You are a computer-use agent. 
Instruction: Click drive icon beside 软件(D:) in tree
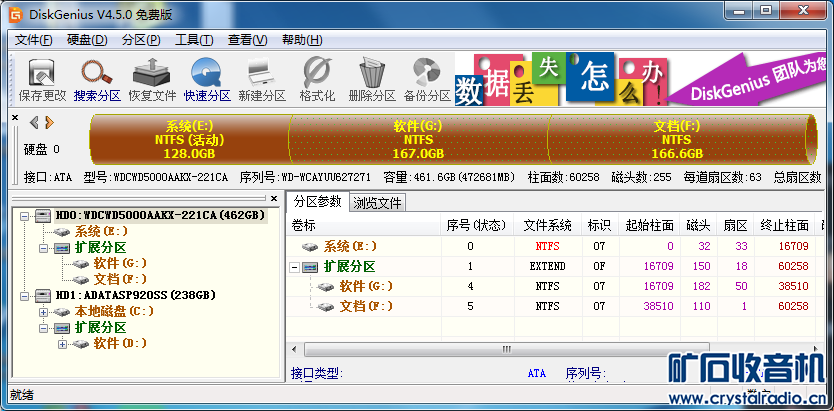coord(81,343)
